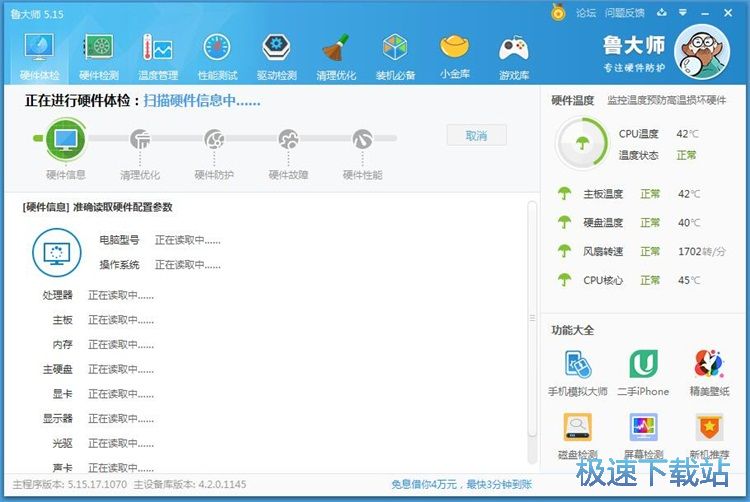Click the 主程序版本 5.15.17.1070 text
Screen dimensions: 750x502
tap(70, 484)
